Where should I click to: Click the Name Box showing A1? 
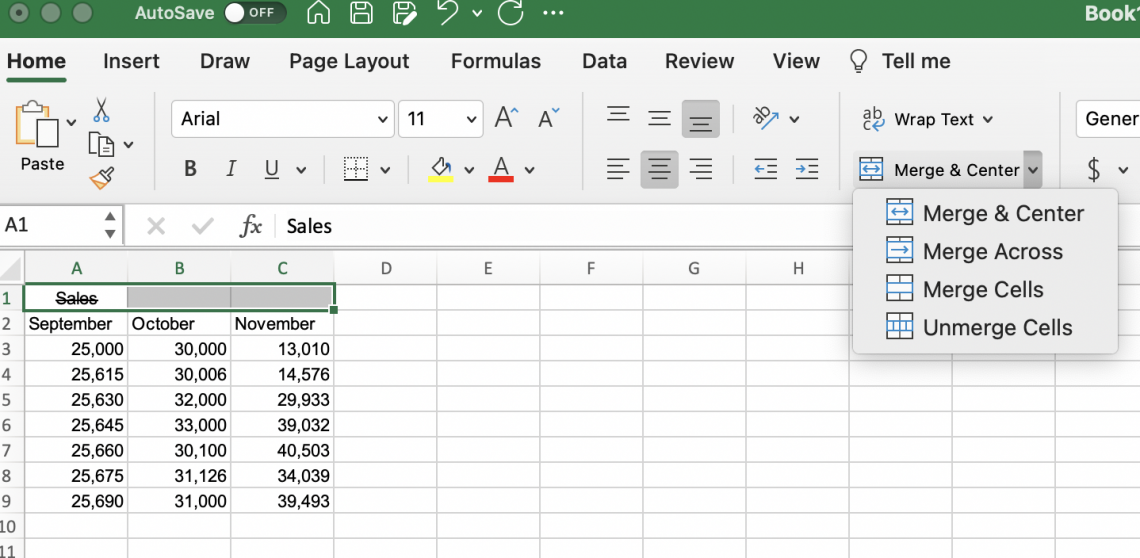(50, 225)
